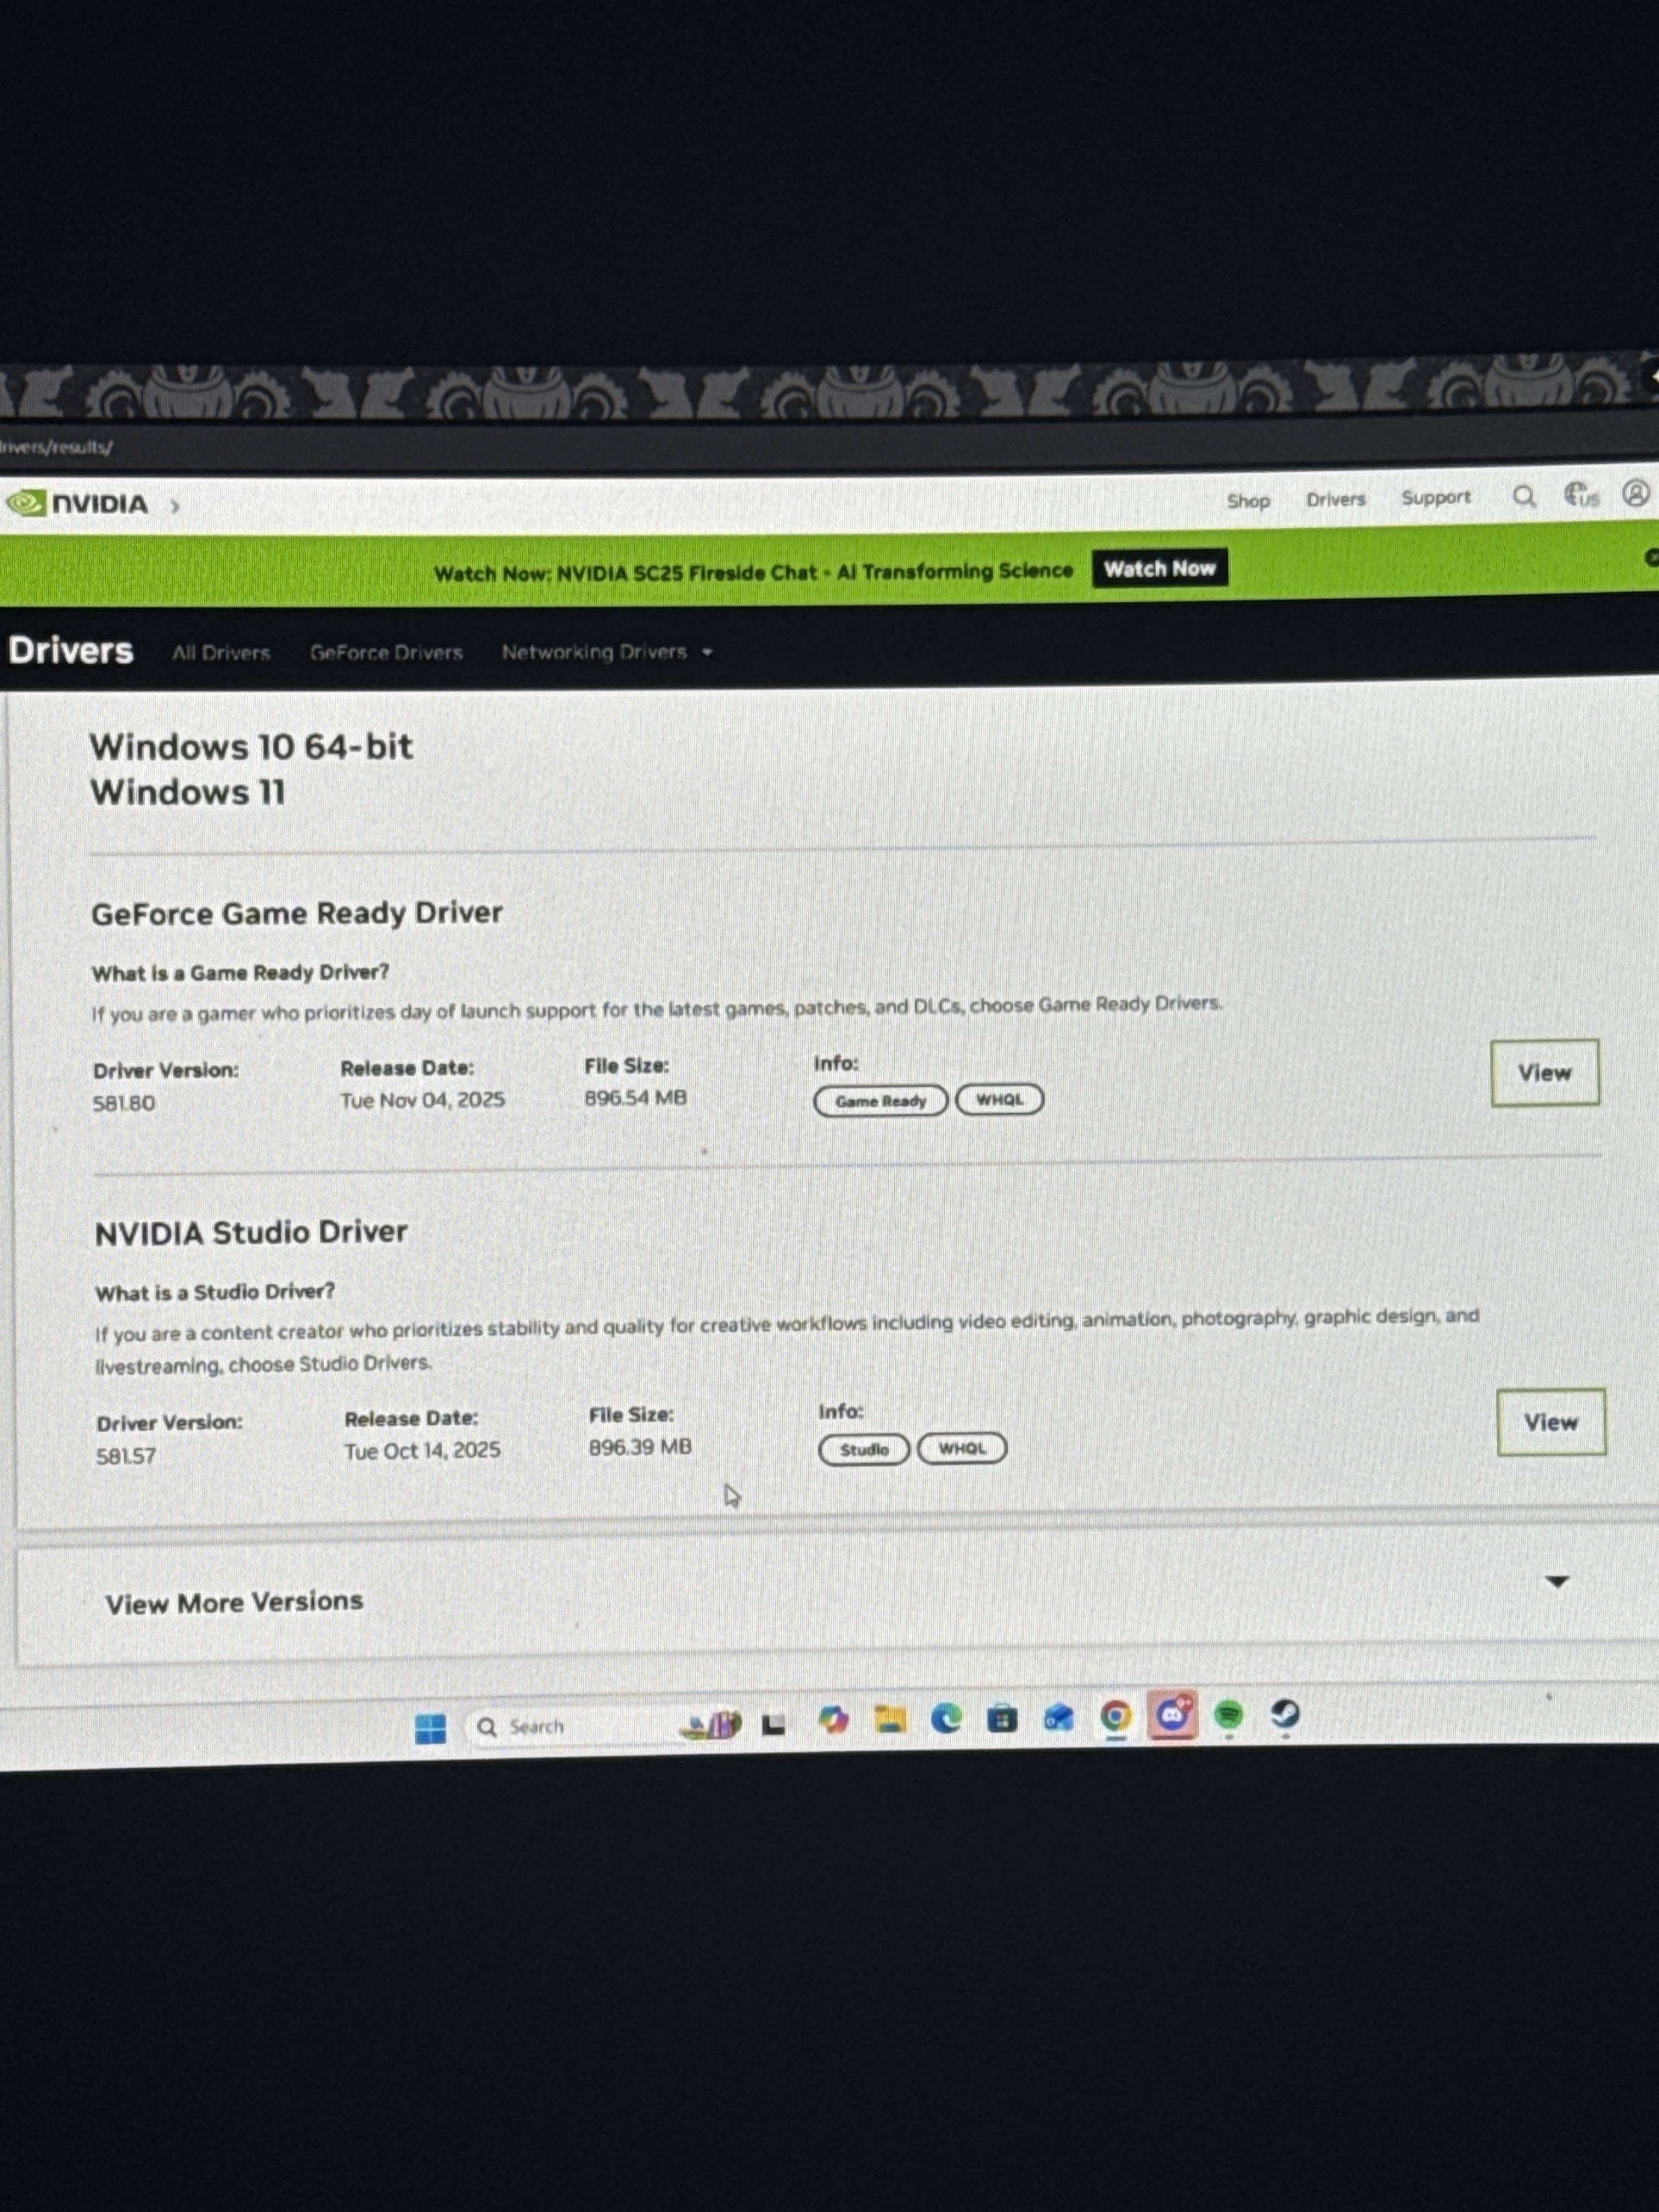Click the Shop menu link
The height and width of the screenshot is (2212, 1659).
[x=1247, y=501]
